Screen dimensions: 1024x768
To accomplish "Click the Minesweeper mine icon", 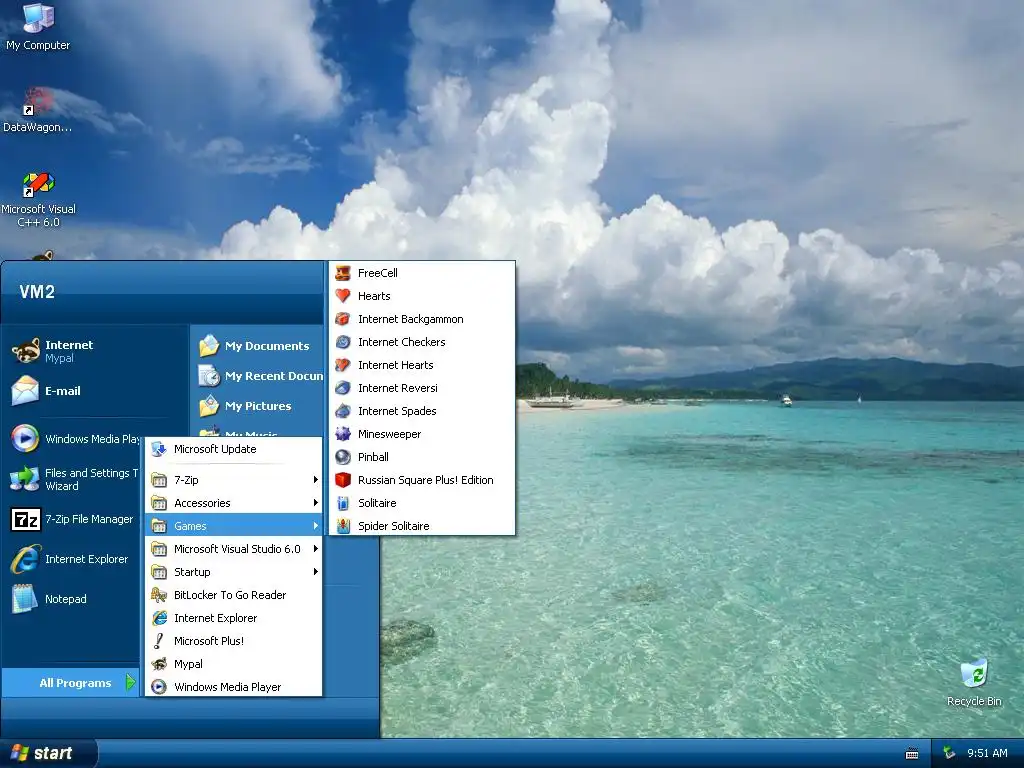I will (343, 434).
